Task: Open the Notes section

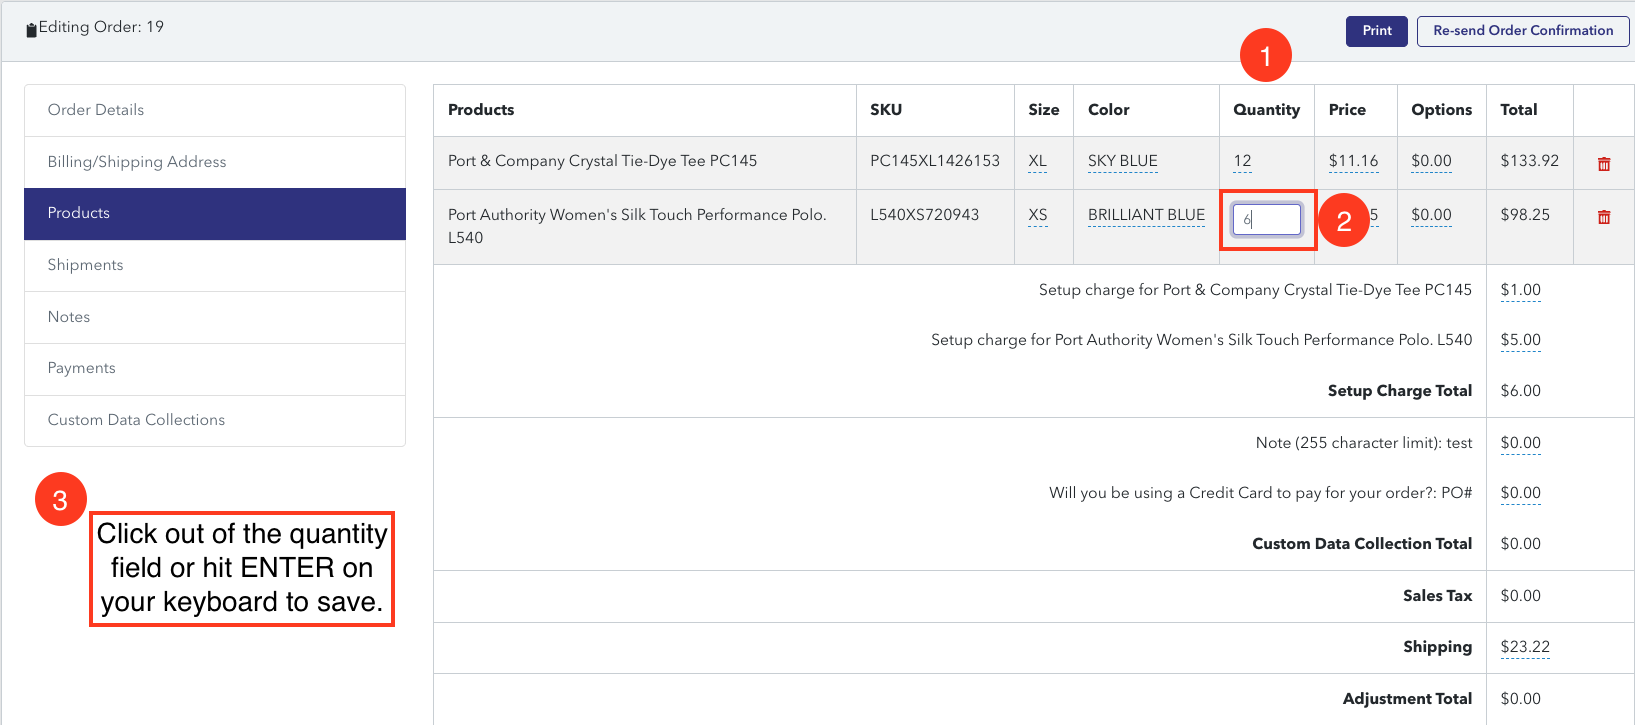Action: tap(215, 317)
